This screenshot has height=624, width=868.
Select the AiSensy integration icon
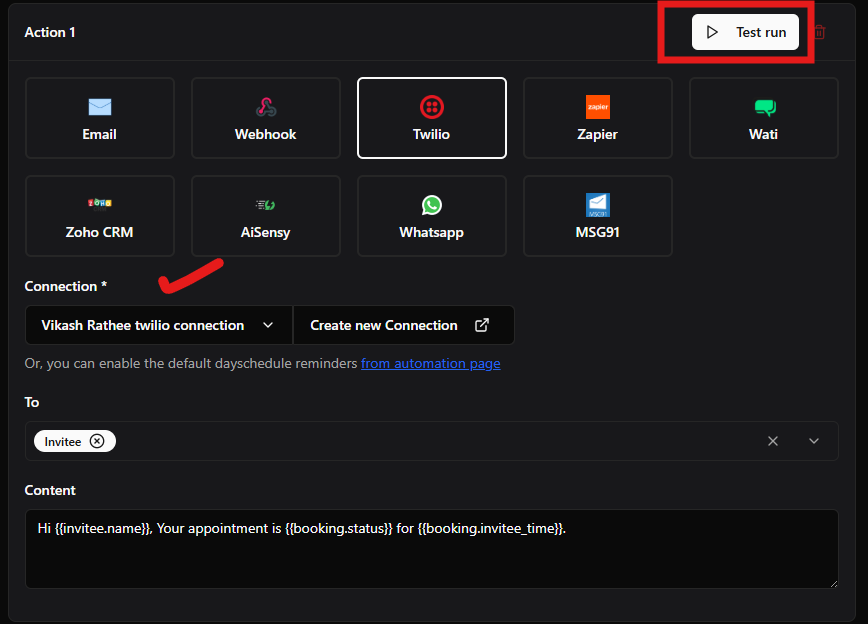[x=266, y=205]
